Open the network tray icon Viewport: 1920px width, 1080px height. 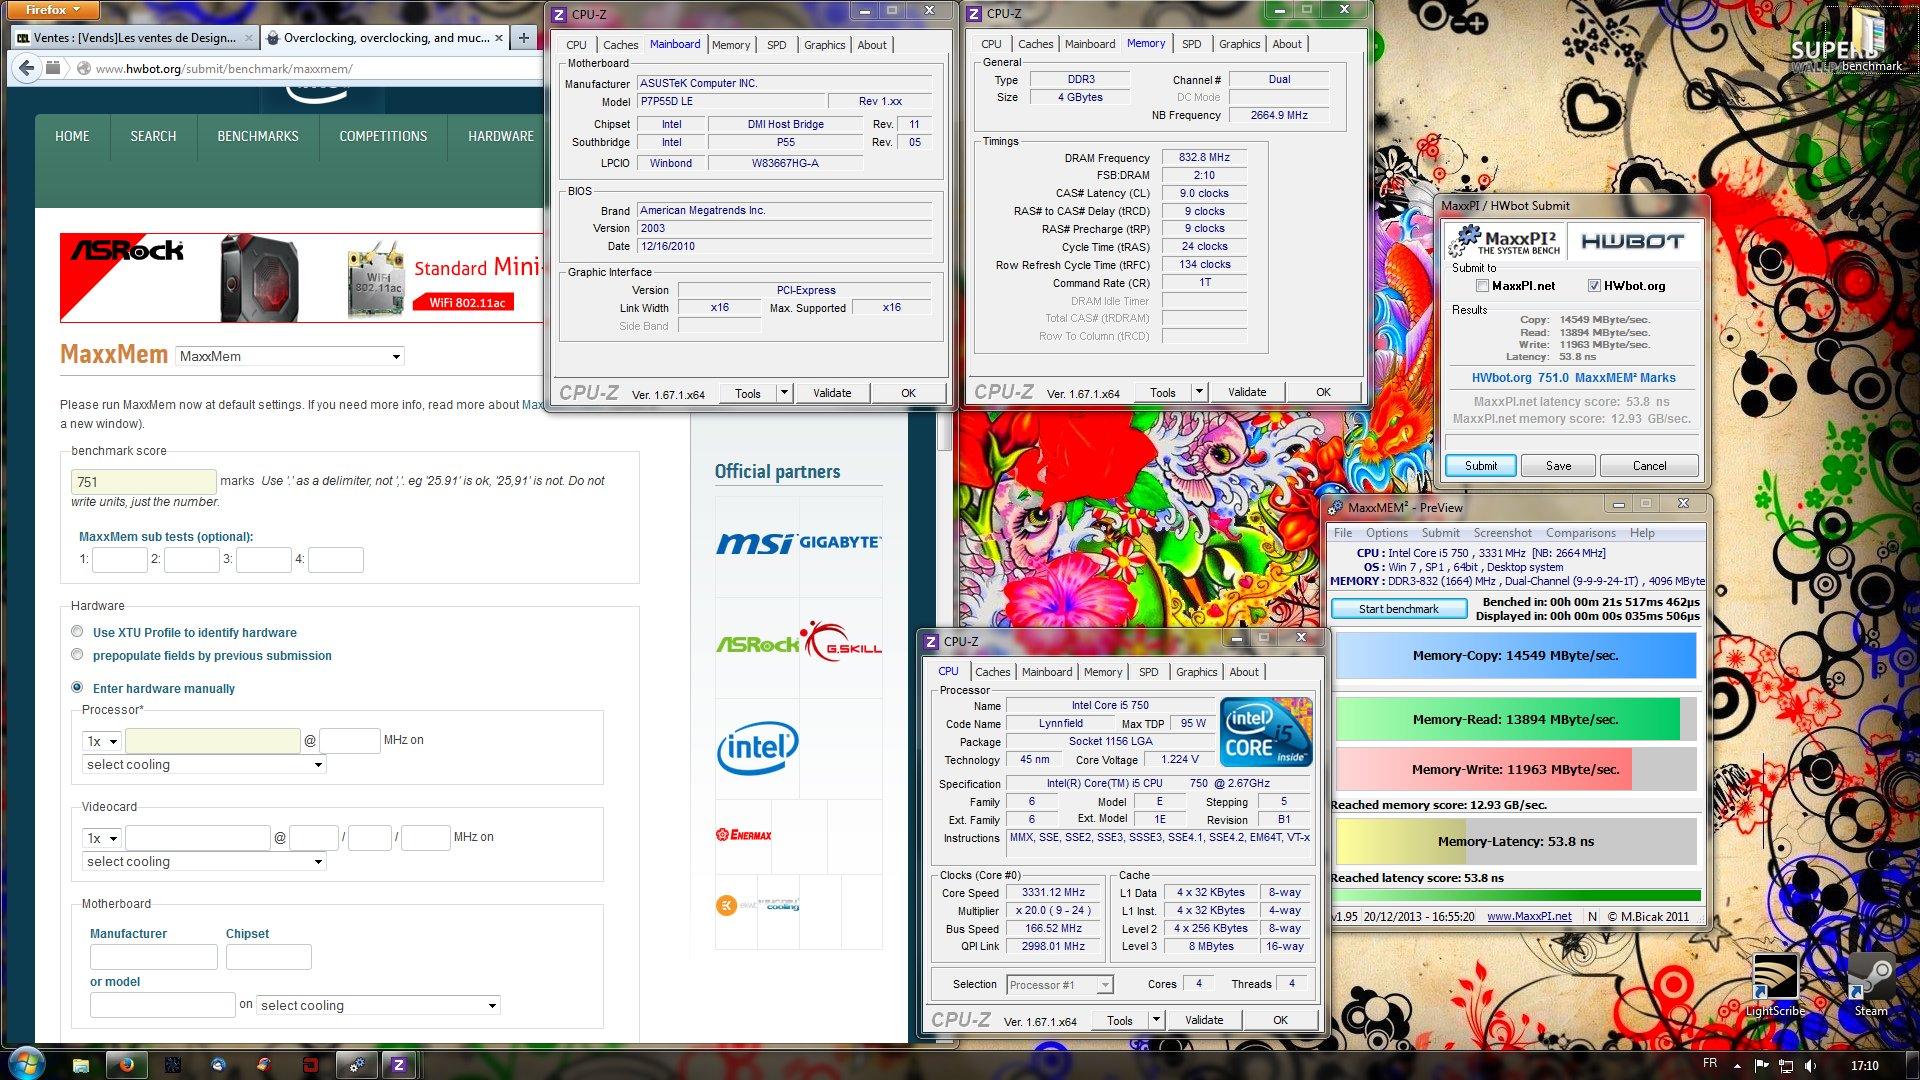coord(1785,1065)
